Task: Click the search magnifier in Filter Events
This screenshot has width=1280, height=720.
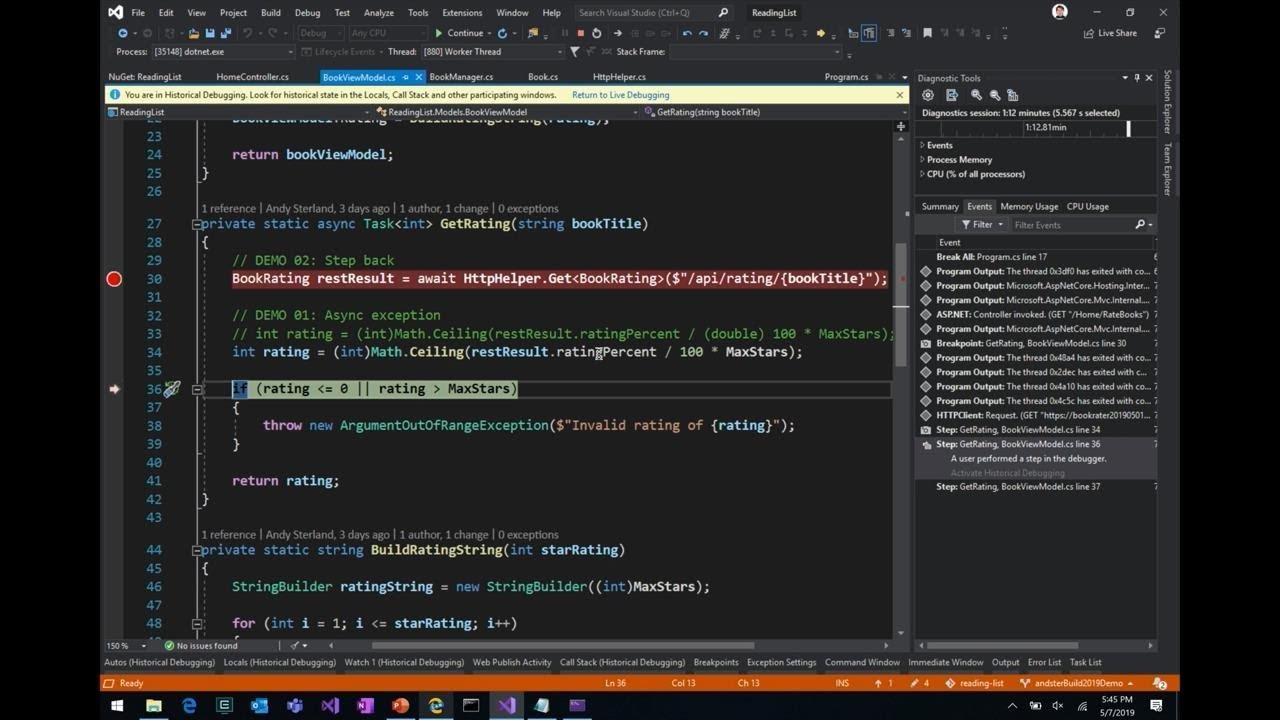Action: [1140, 225]
